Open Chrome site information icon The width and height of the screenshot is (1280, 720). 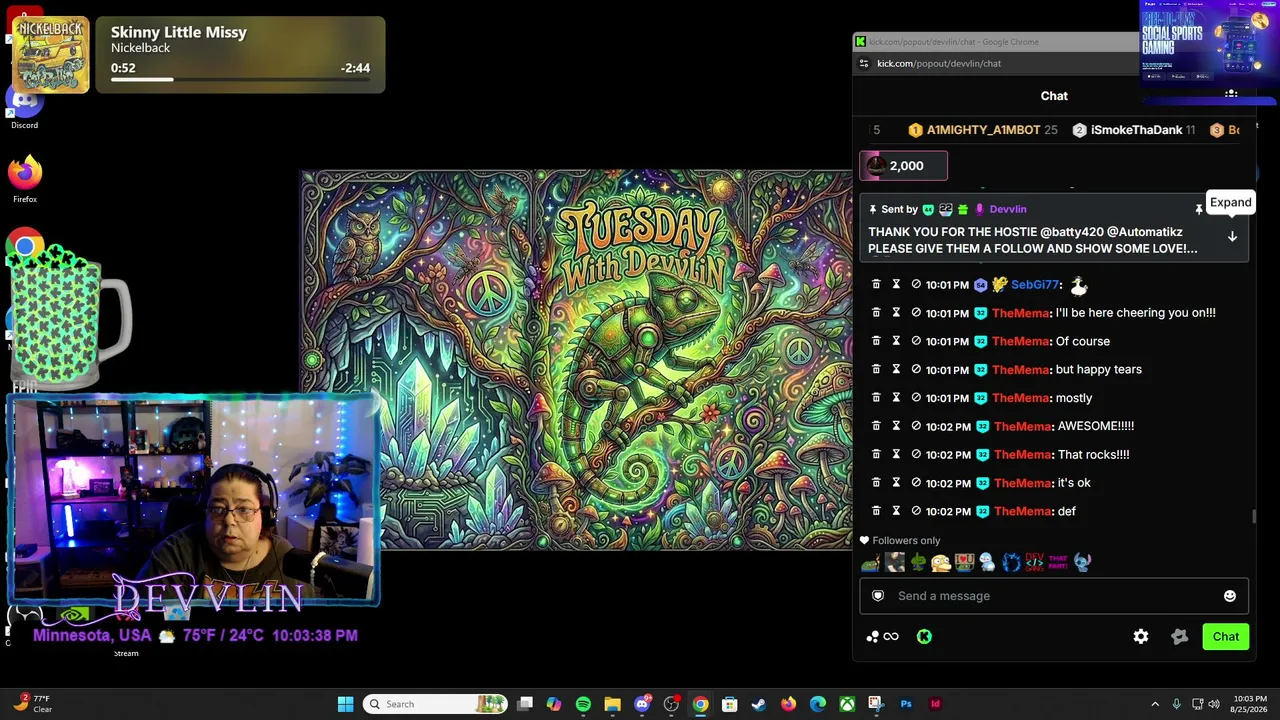click(x=864, y=63)
